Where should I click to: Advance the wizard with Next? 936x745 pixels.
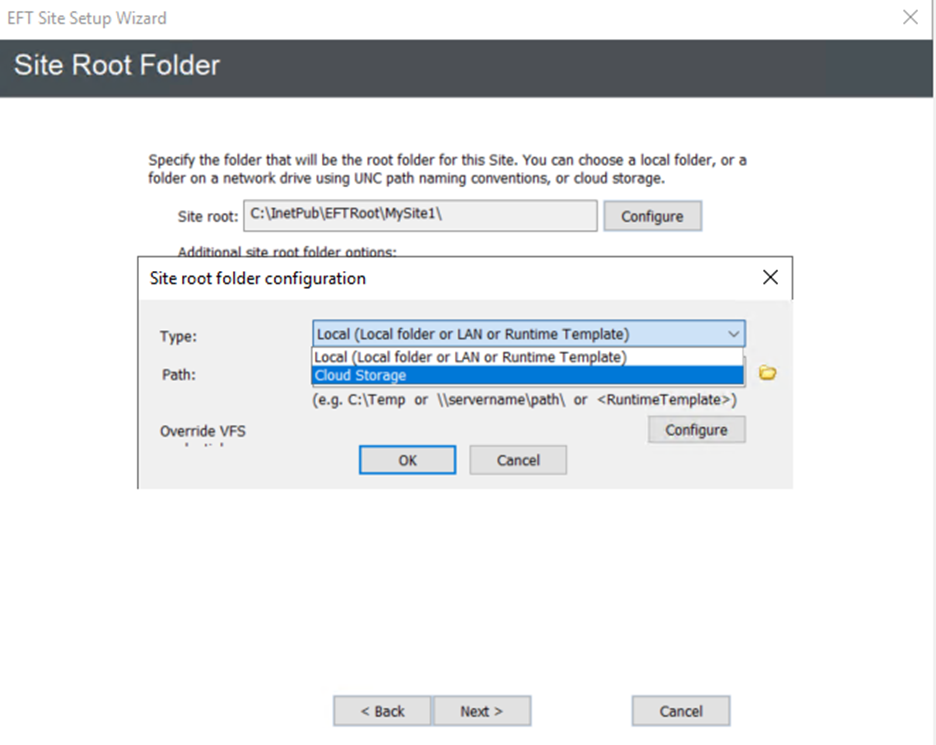coord(482,711)
